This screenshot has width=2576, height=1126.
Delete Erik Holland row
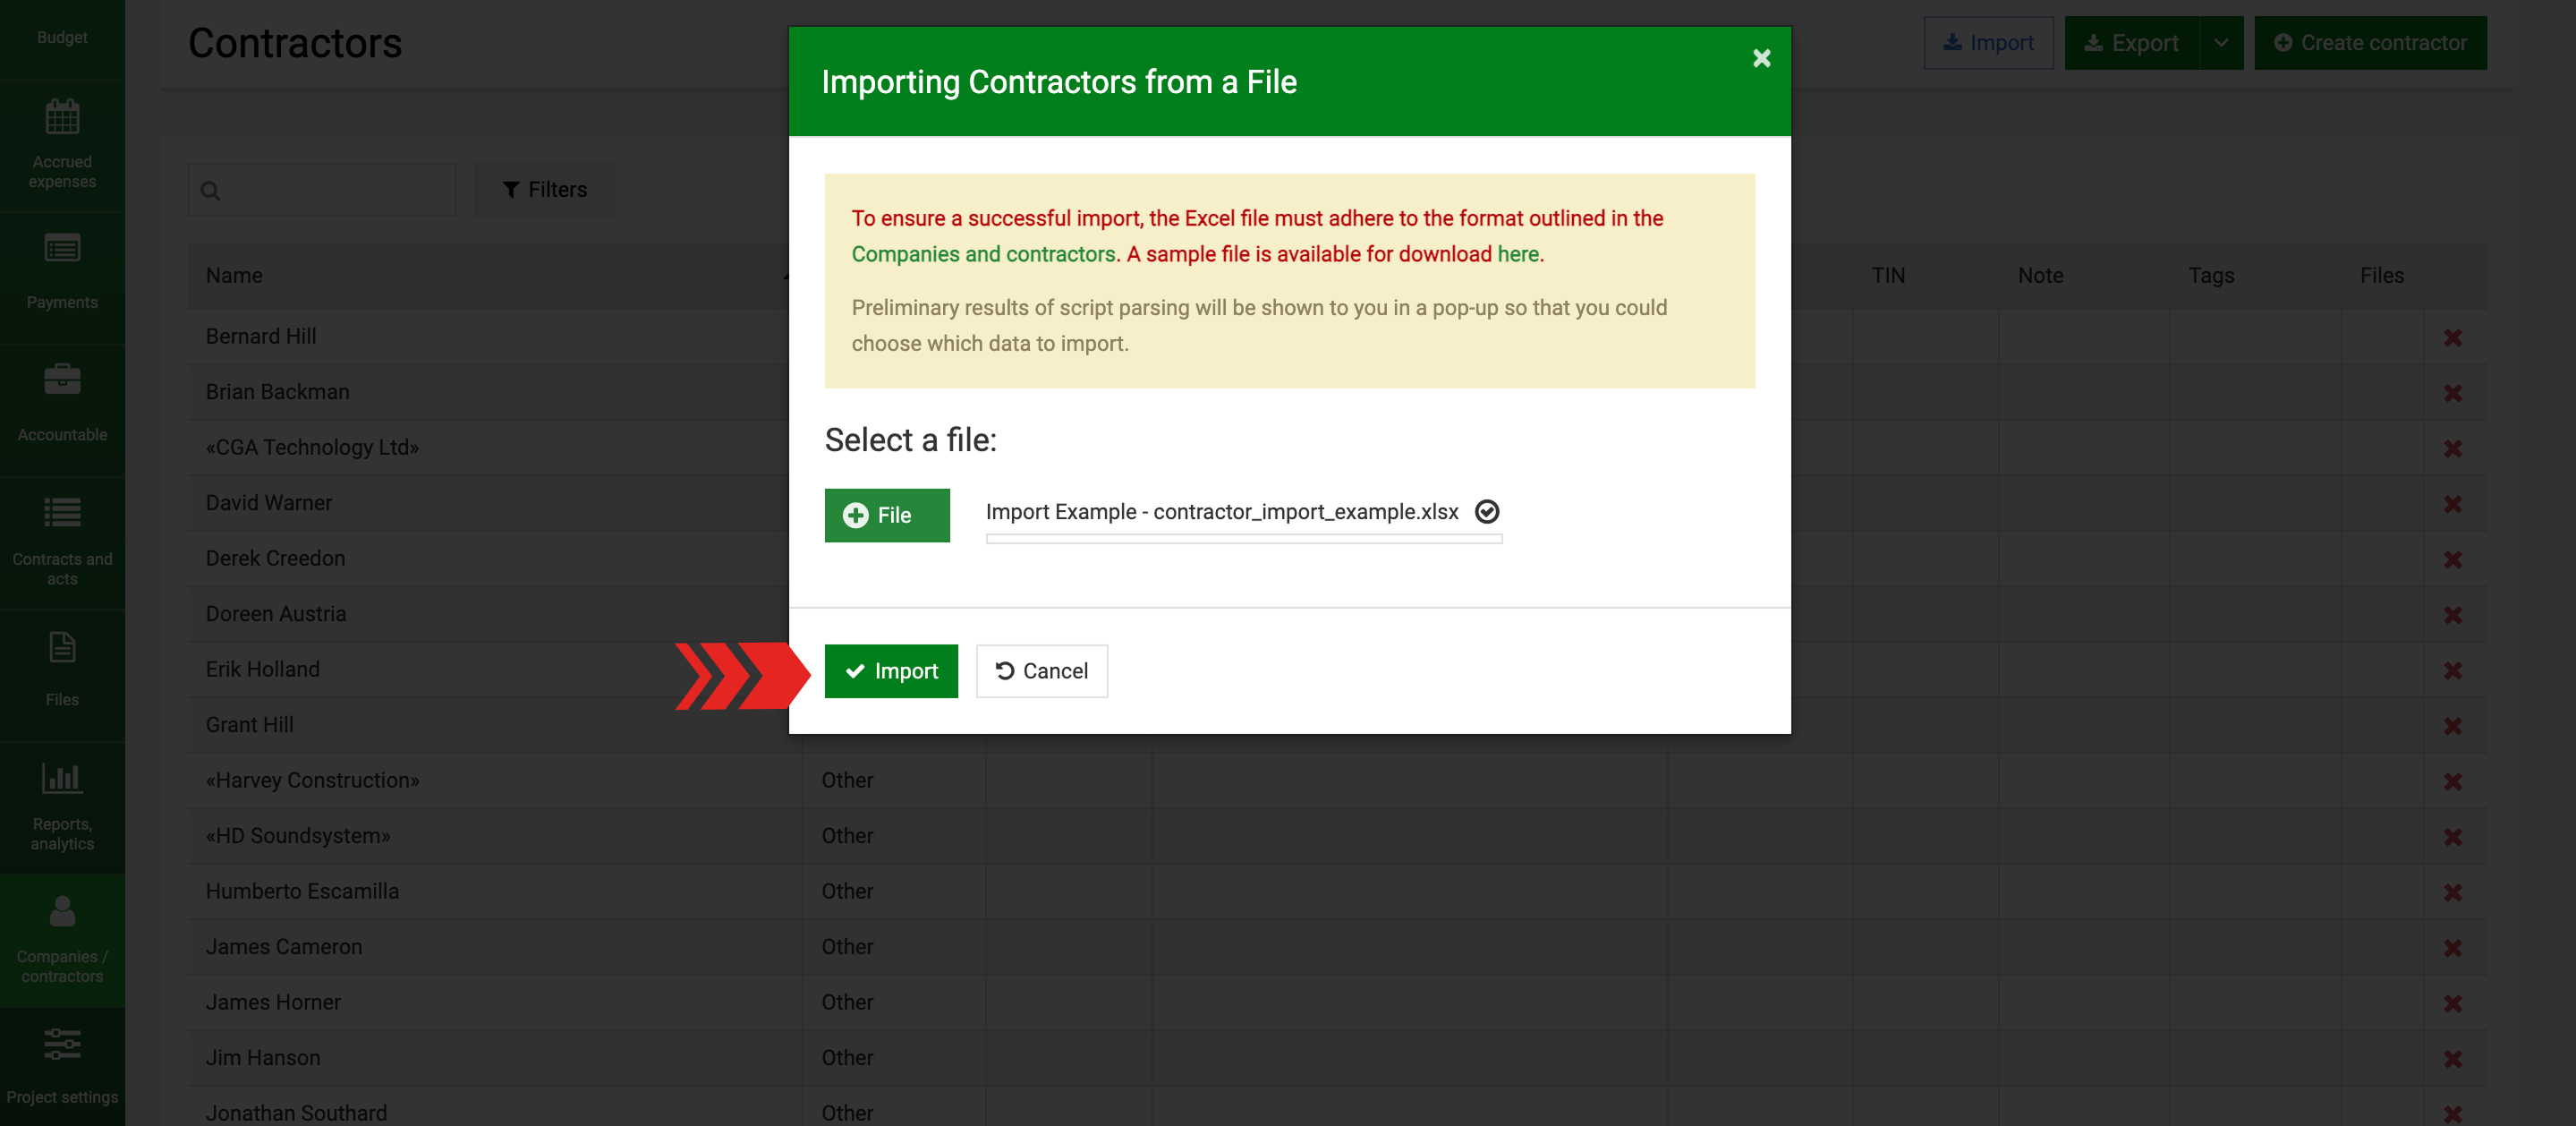point(2453,671)
